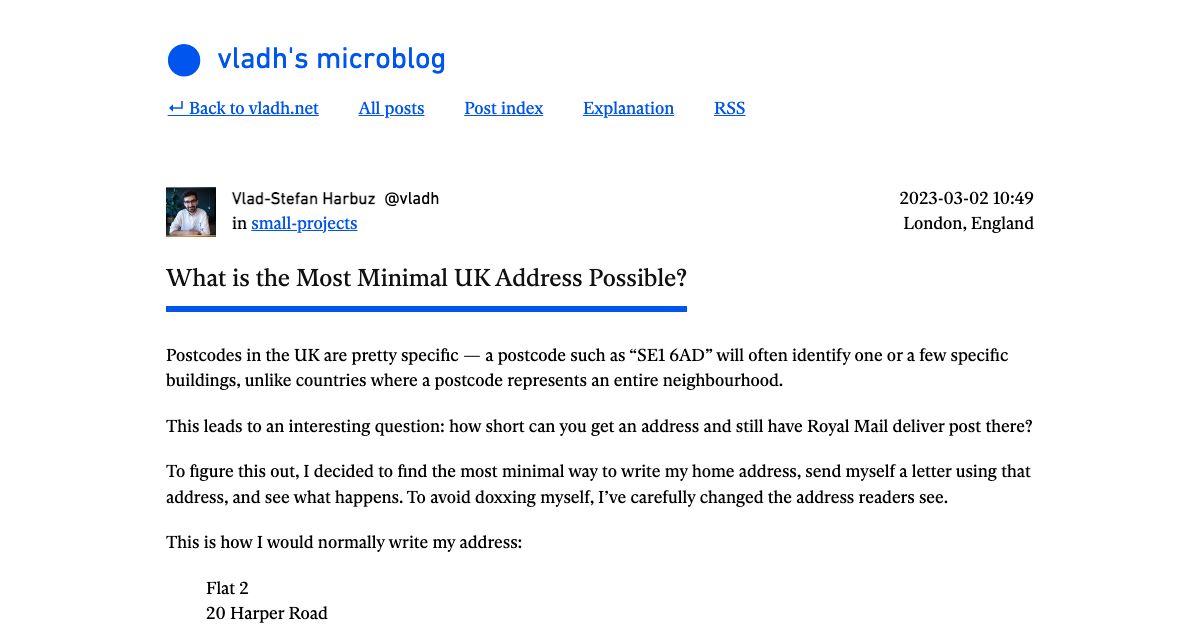Click the address line "20 Harper Road"
The image size is (1200, 630).
coord(266,613)
